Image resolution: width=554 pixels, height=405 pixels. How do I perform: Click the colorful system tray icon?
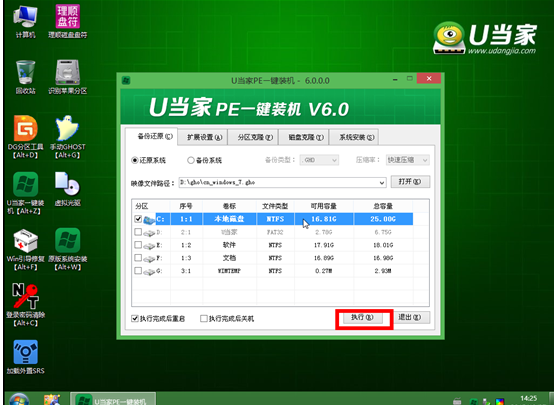pyautogui.click(x=500, y=402)
